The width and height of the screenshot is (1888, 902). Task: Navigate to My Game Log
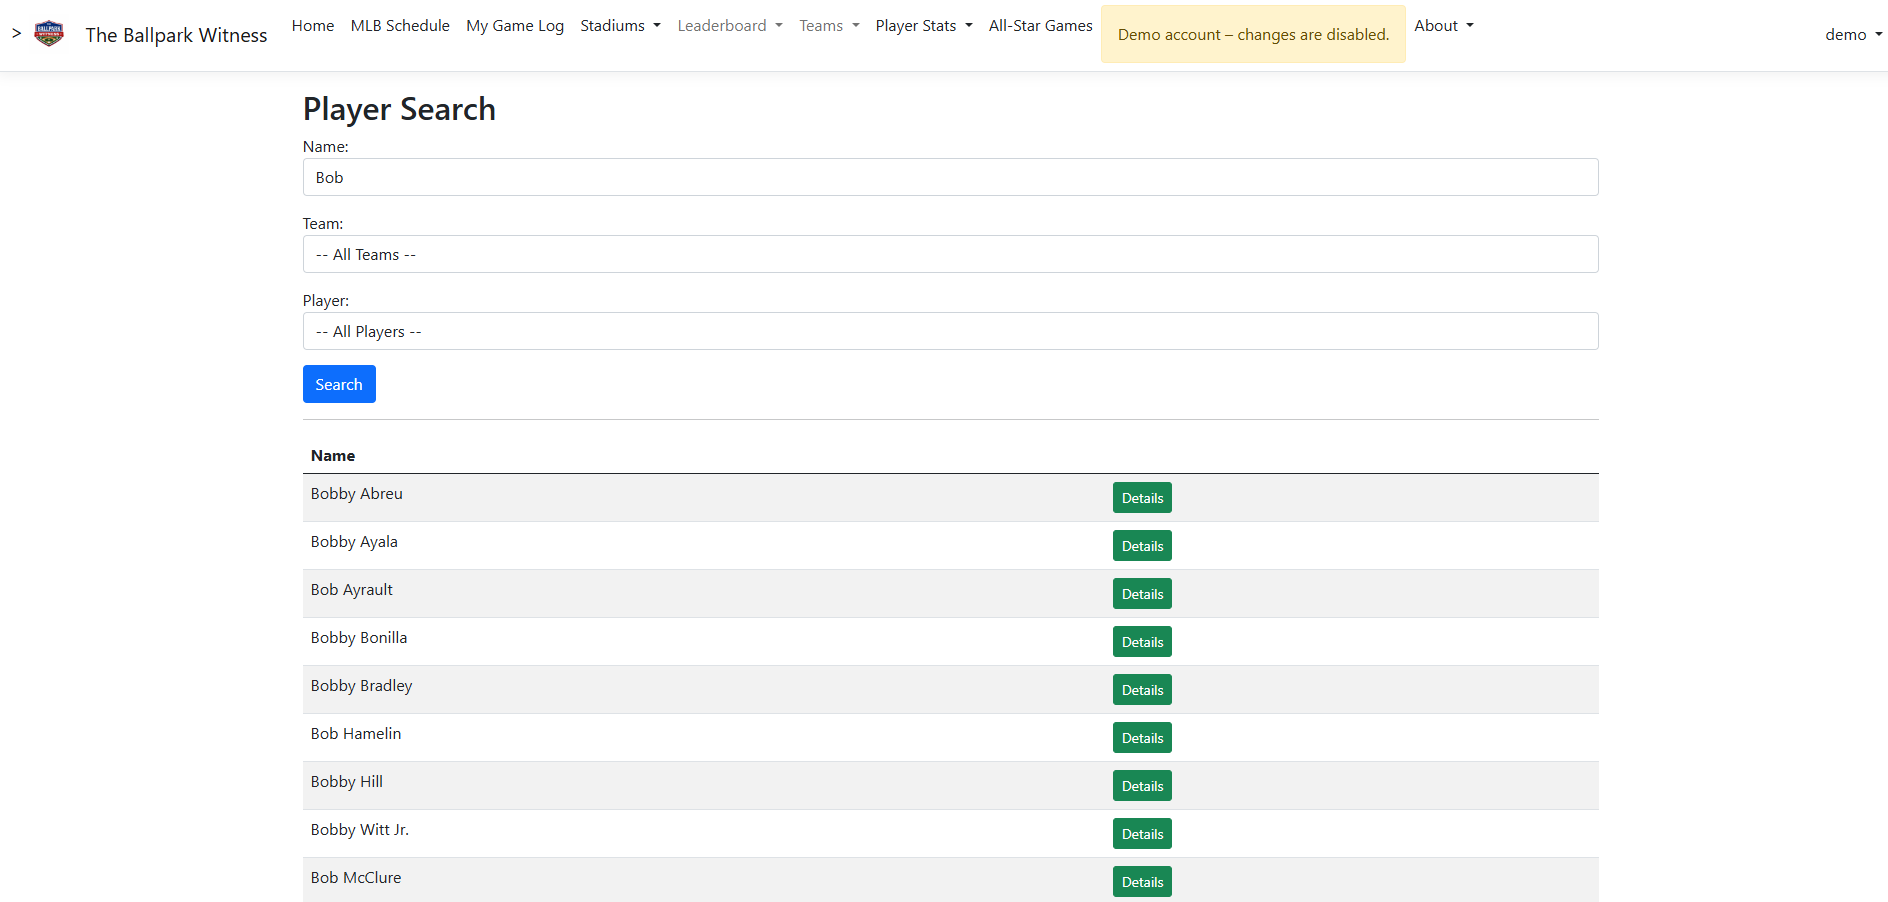[x=515, y=26]
